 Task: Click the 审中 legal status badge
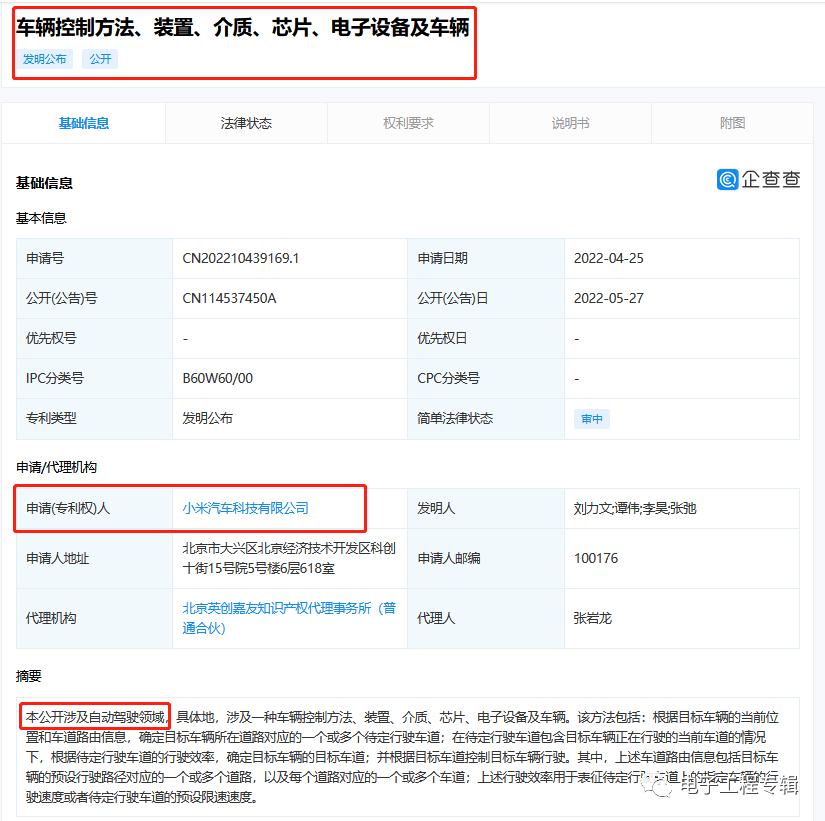pyautogui.click(x=592, y=419)
